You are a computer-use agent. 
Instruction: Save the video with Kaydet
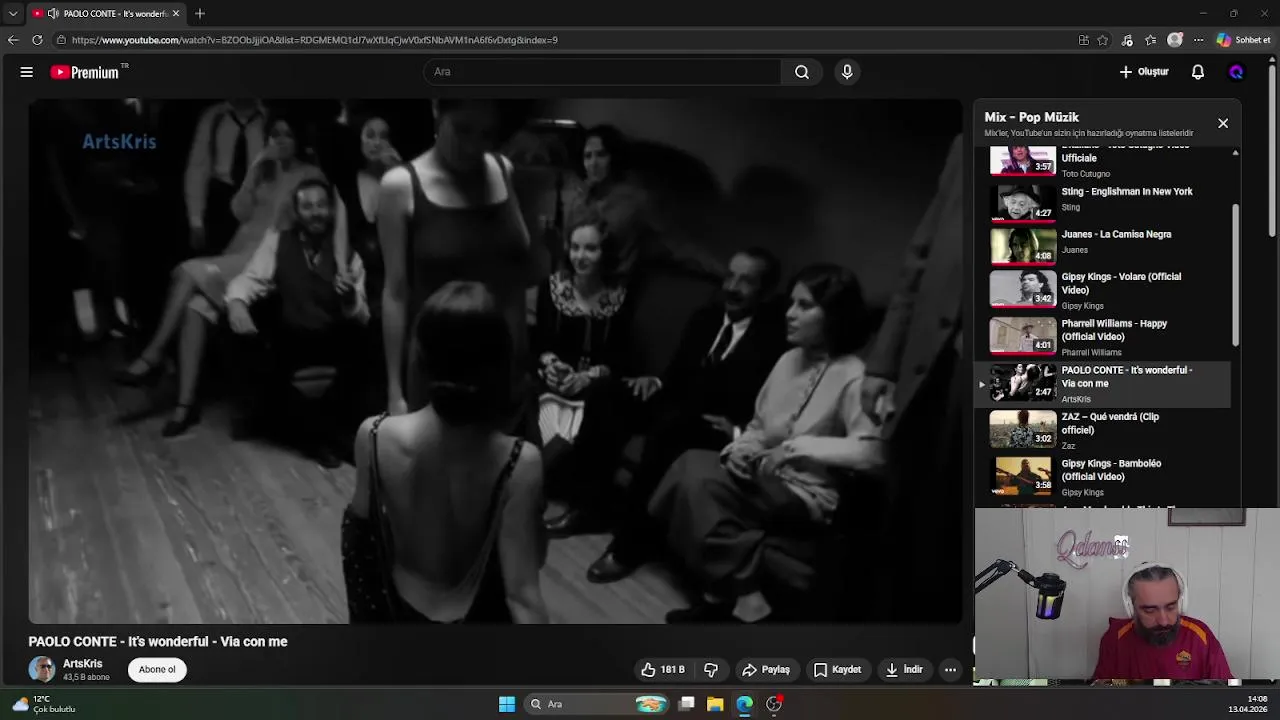837,670
